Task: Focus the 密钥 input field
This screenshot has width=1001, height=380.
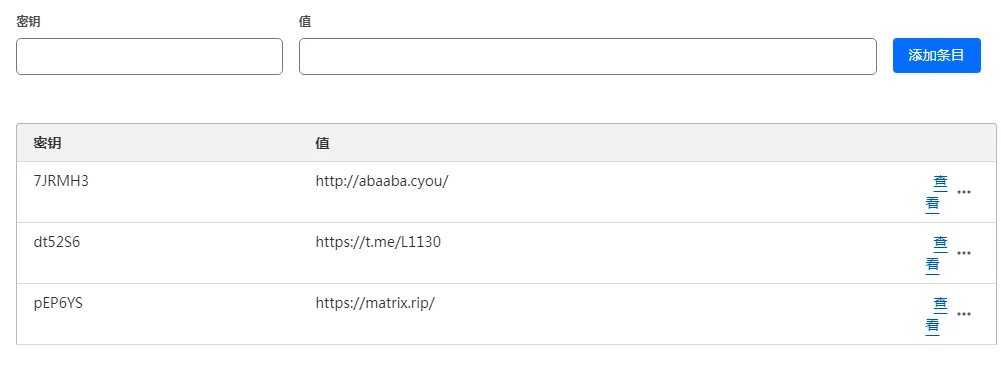Action: point(149,56)
